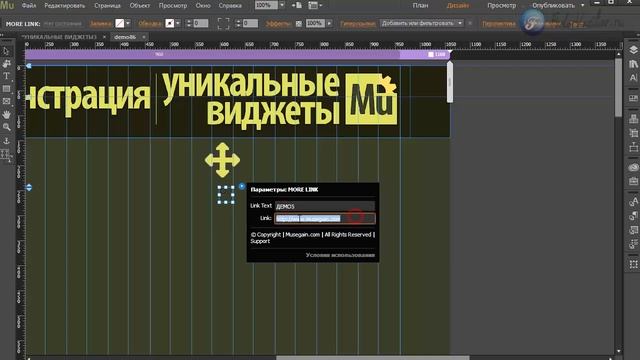640x360 pixels.
Task: Open the Align panel icon
Action: click(x=633, y=119)
